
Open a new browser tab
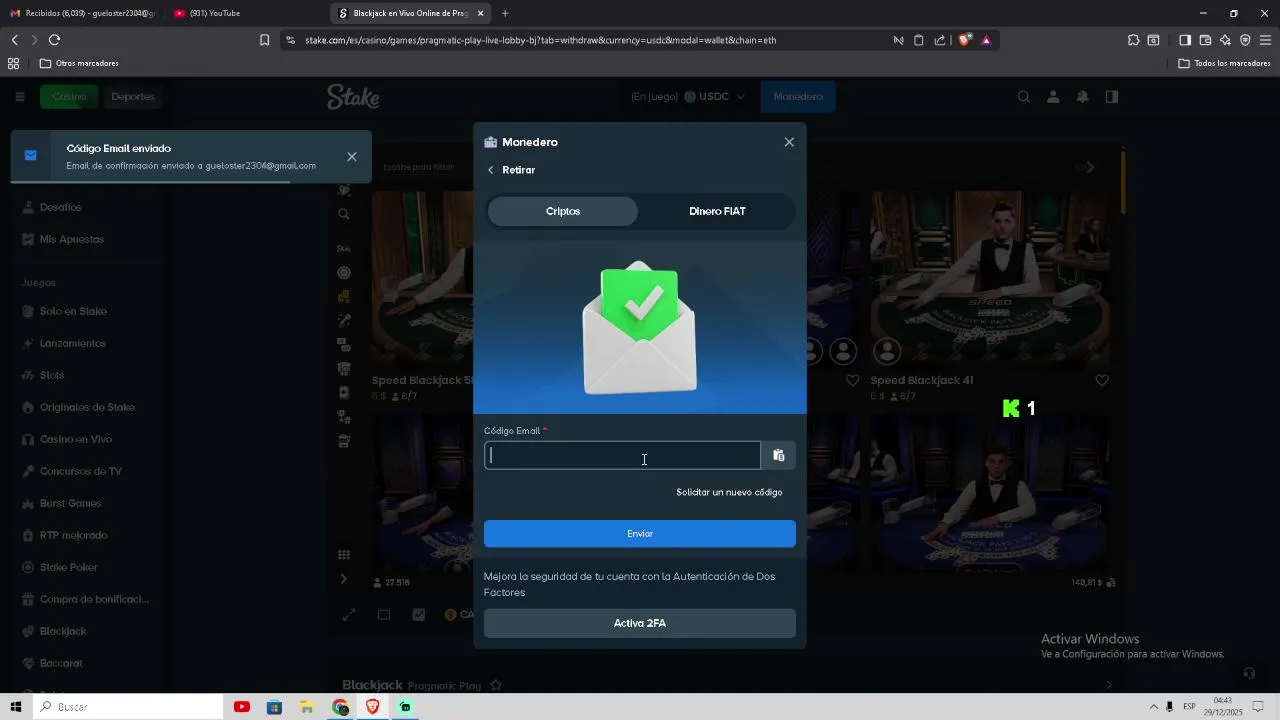point(505,13)
